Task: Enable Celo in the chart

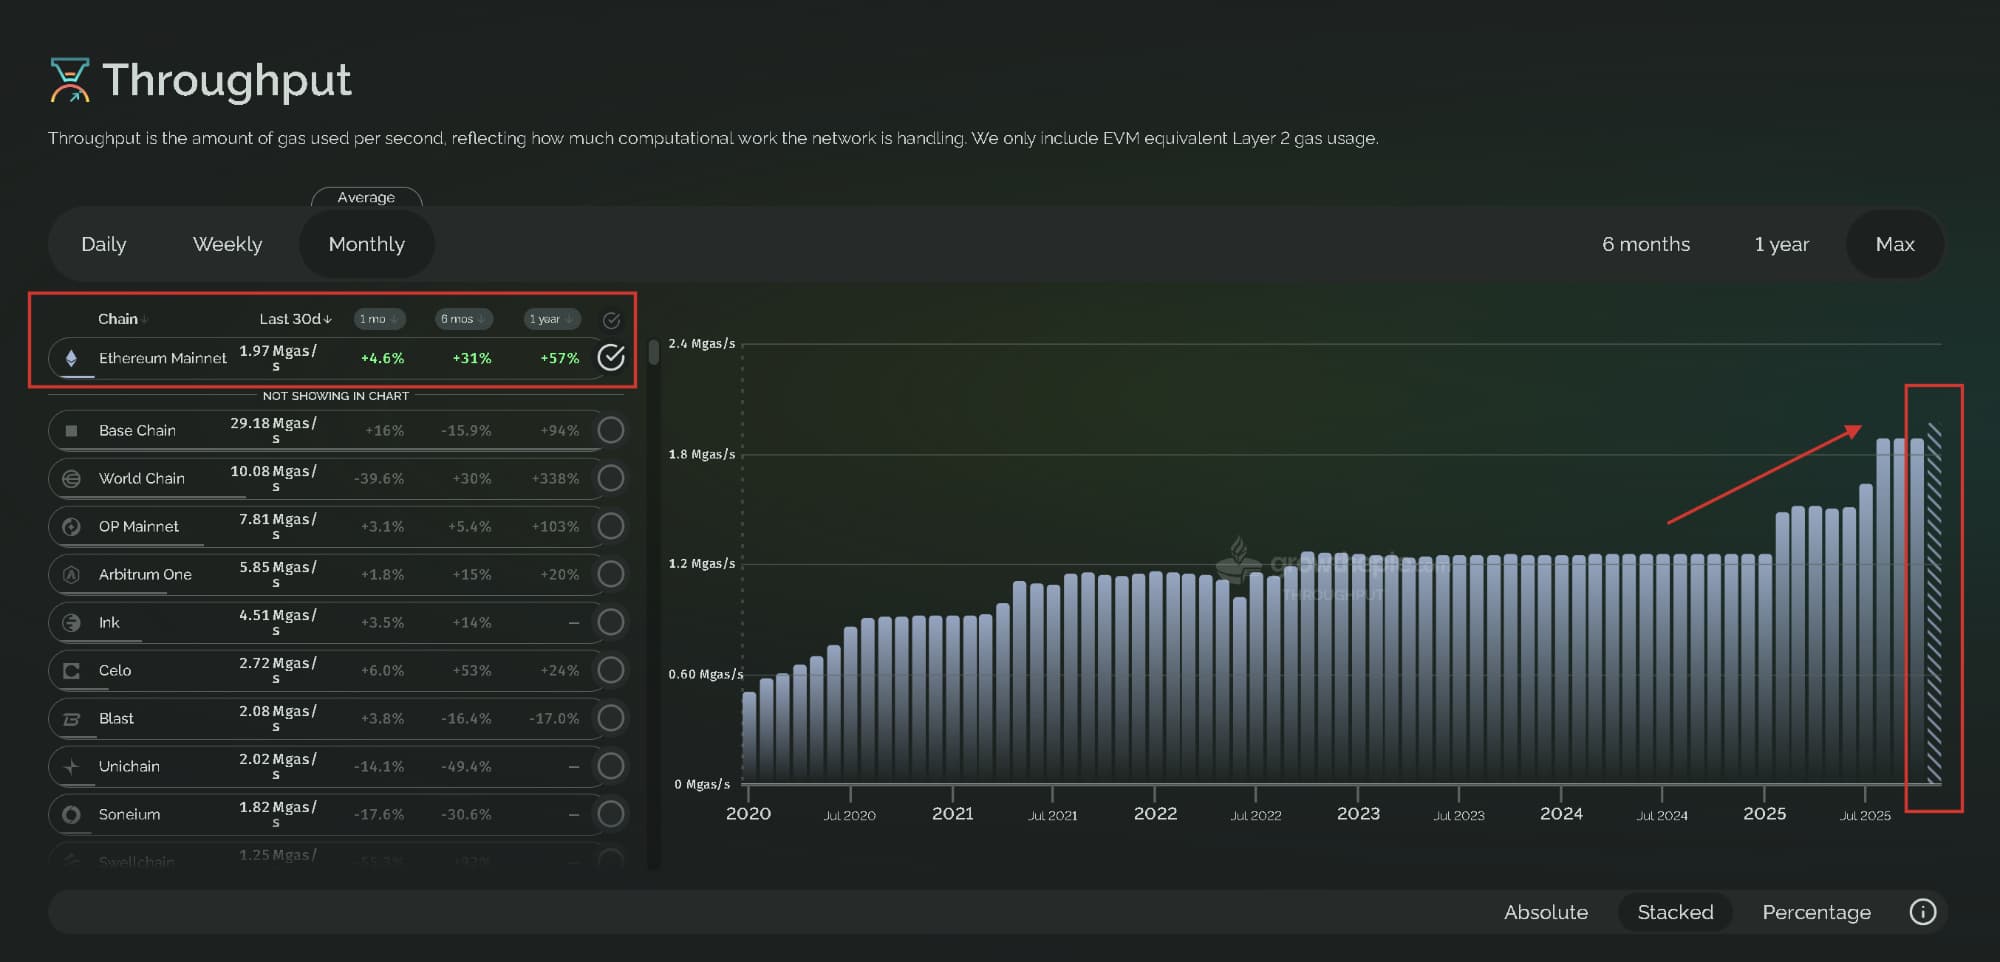Action: (610, 670)
